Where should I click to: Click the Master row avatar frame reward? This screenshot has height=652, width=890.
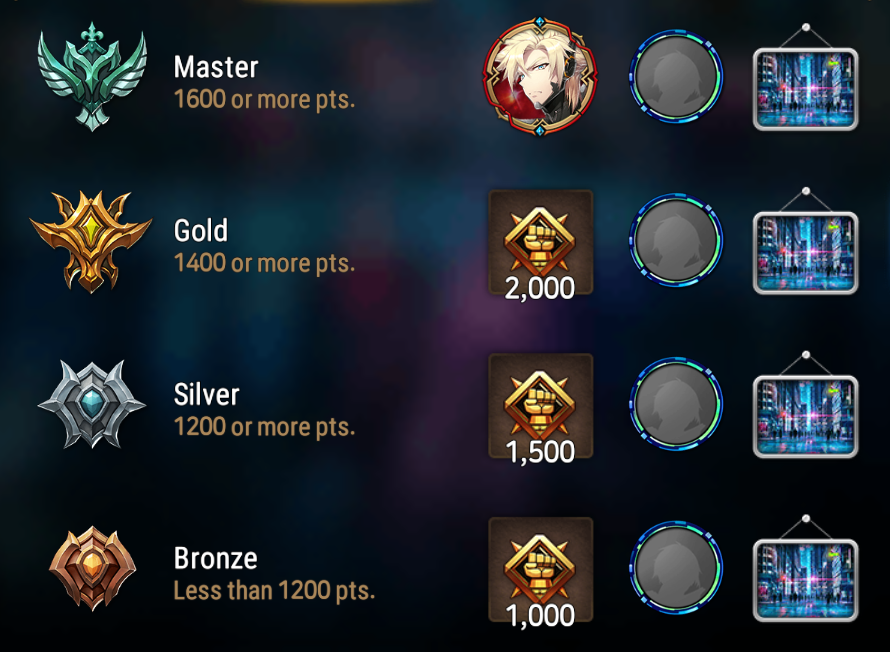click(x=676, y=77)
